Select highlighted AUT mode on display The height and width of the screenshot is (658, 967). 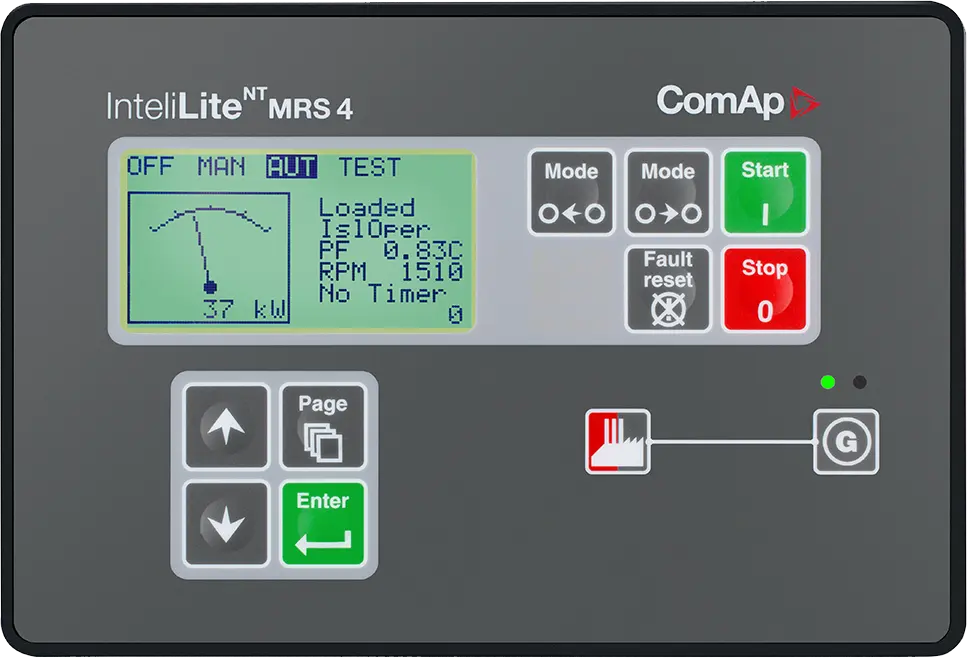tap(292, 167)
